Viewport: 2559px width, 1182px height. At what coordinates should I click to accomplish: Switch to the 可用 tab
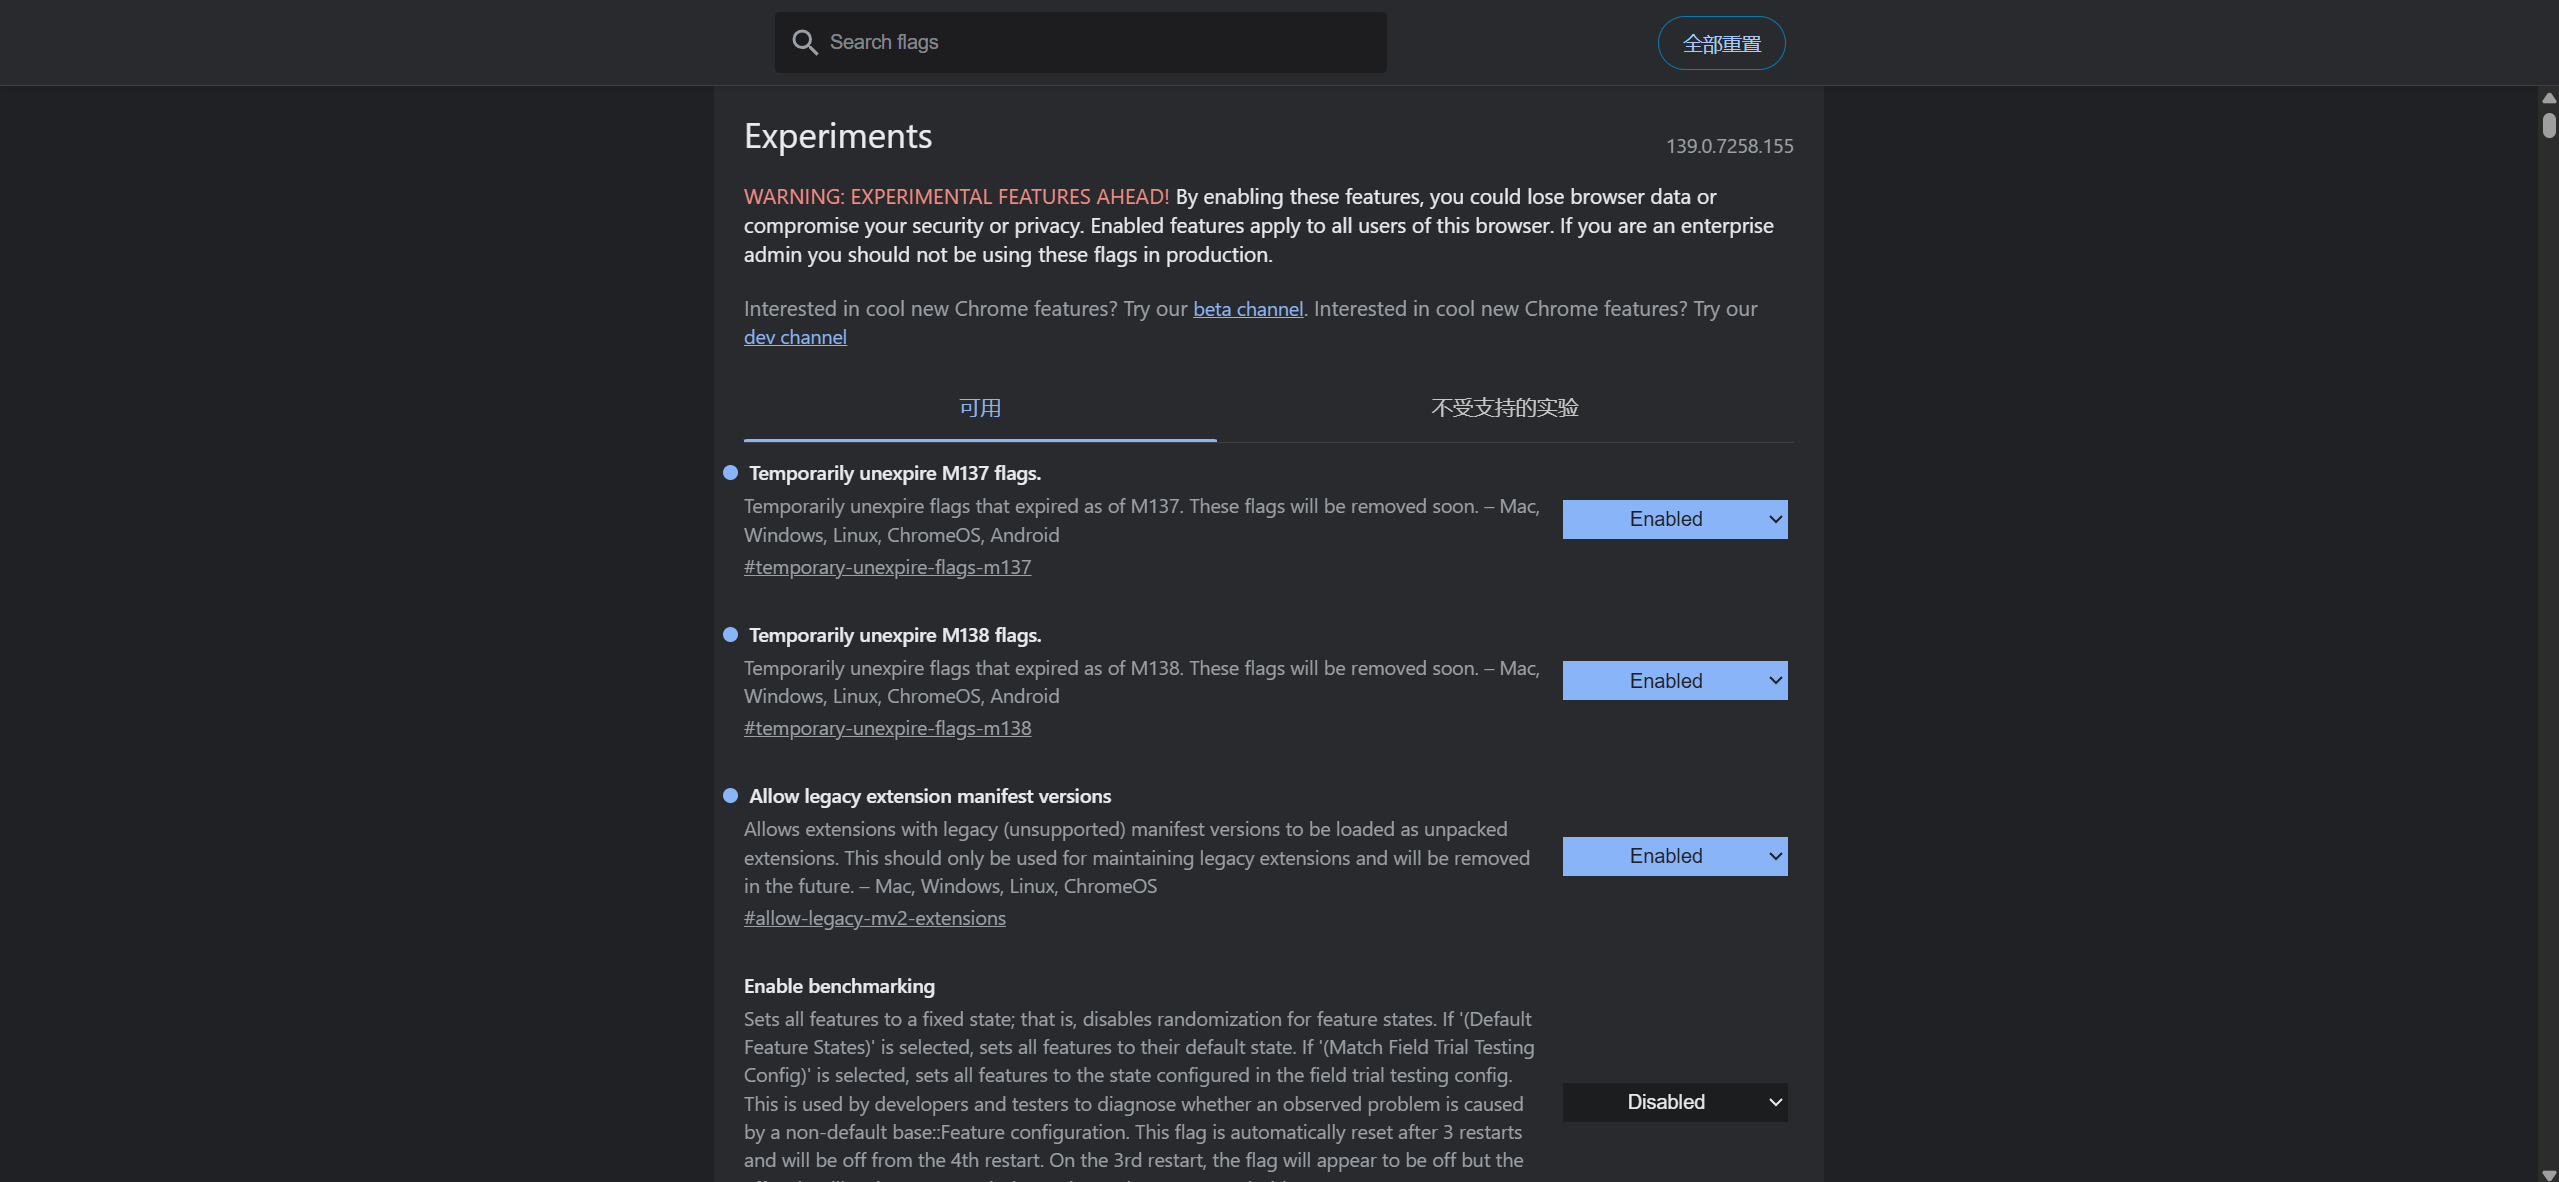point(980,408)
